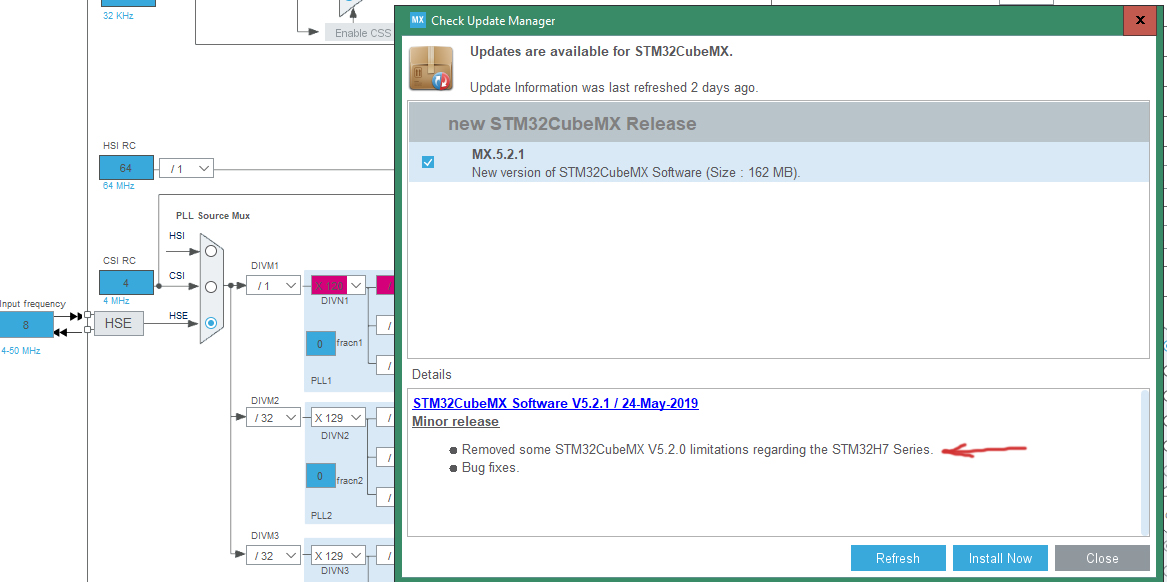Click the '4 MHz' label under CSI RC
The width and height of the screenshot is (1167, 582).
[x=116, y=301]
